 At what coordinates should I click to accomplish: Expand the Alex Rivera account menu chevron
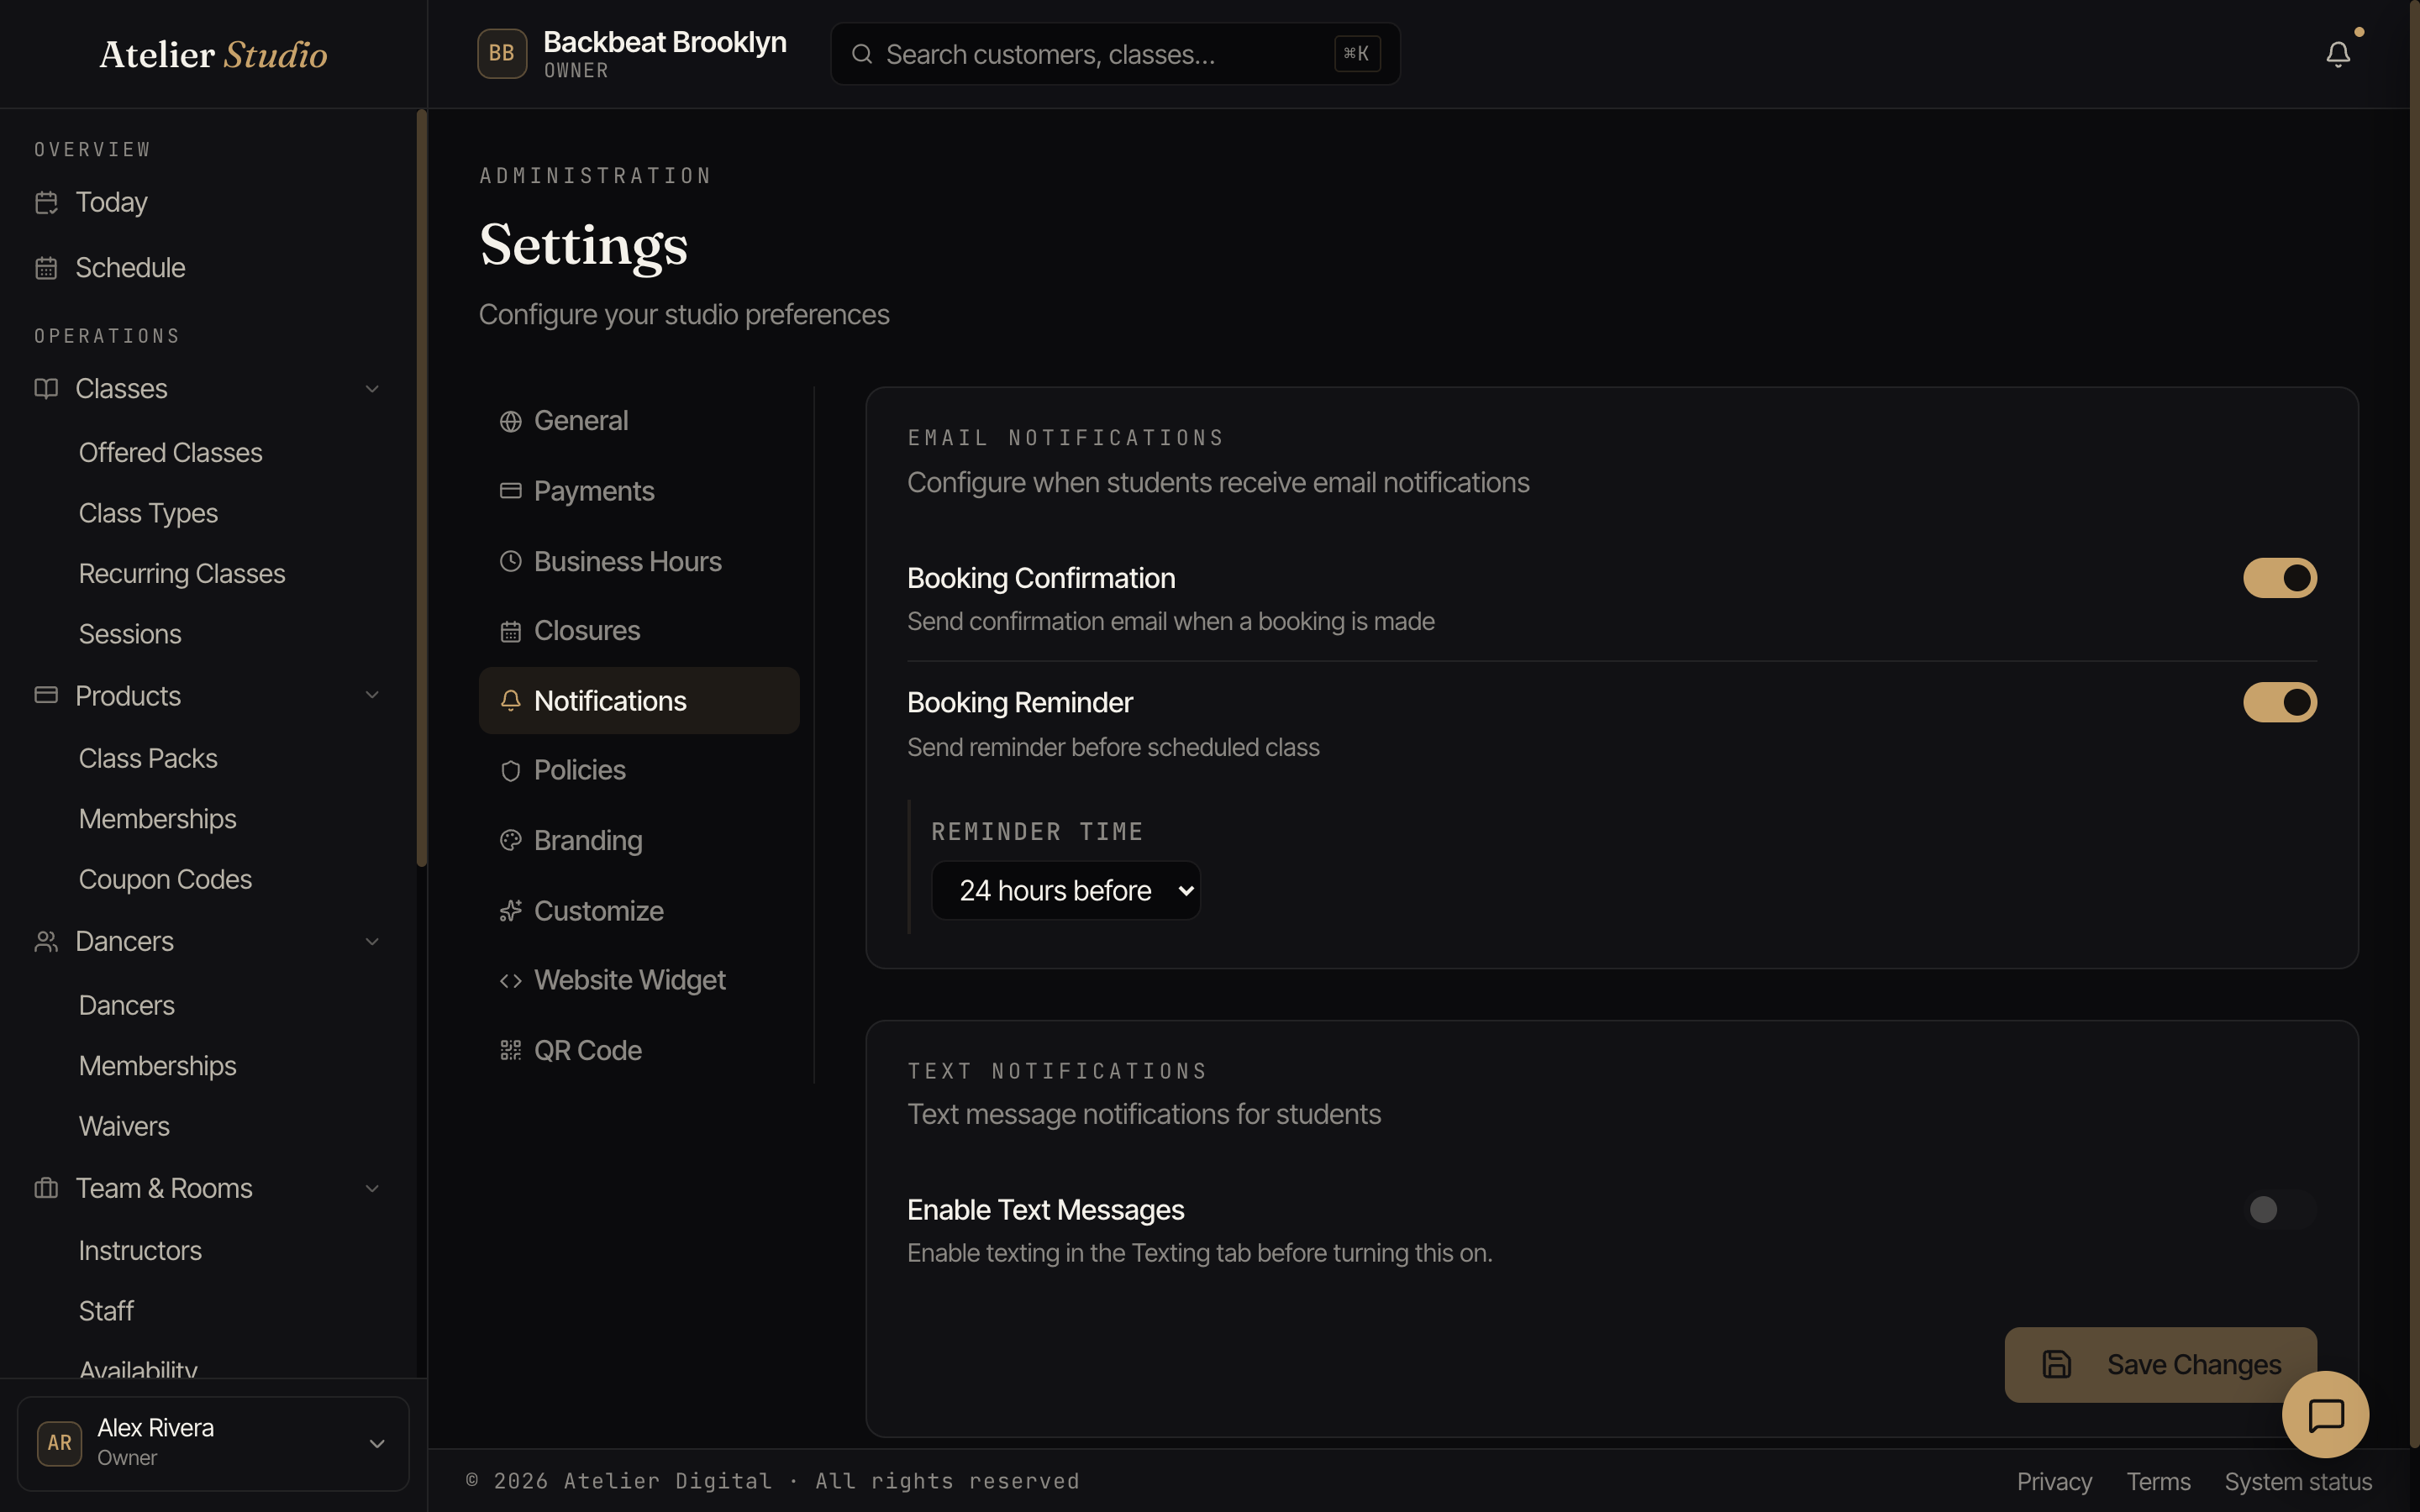tap(377, 1443)
